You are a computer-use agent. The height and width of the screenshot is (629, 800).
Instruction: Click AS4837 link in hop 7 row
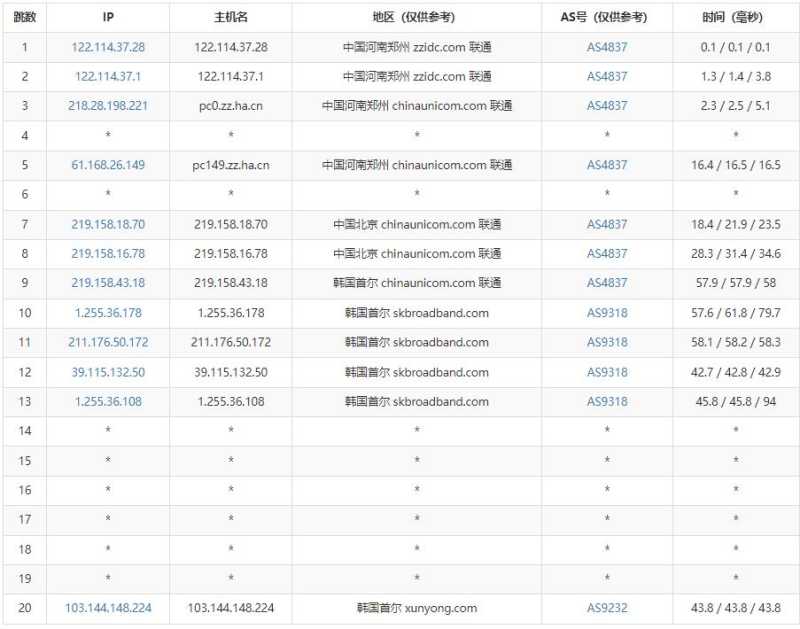coord(607,224)
